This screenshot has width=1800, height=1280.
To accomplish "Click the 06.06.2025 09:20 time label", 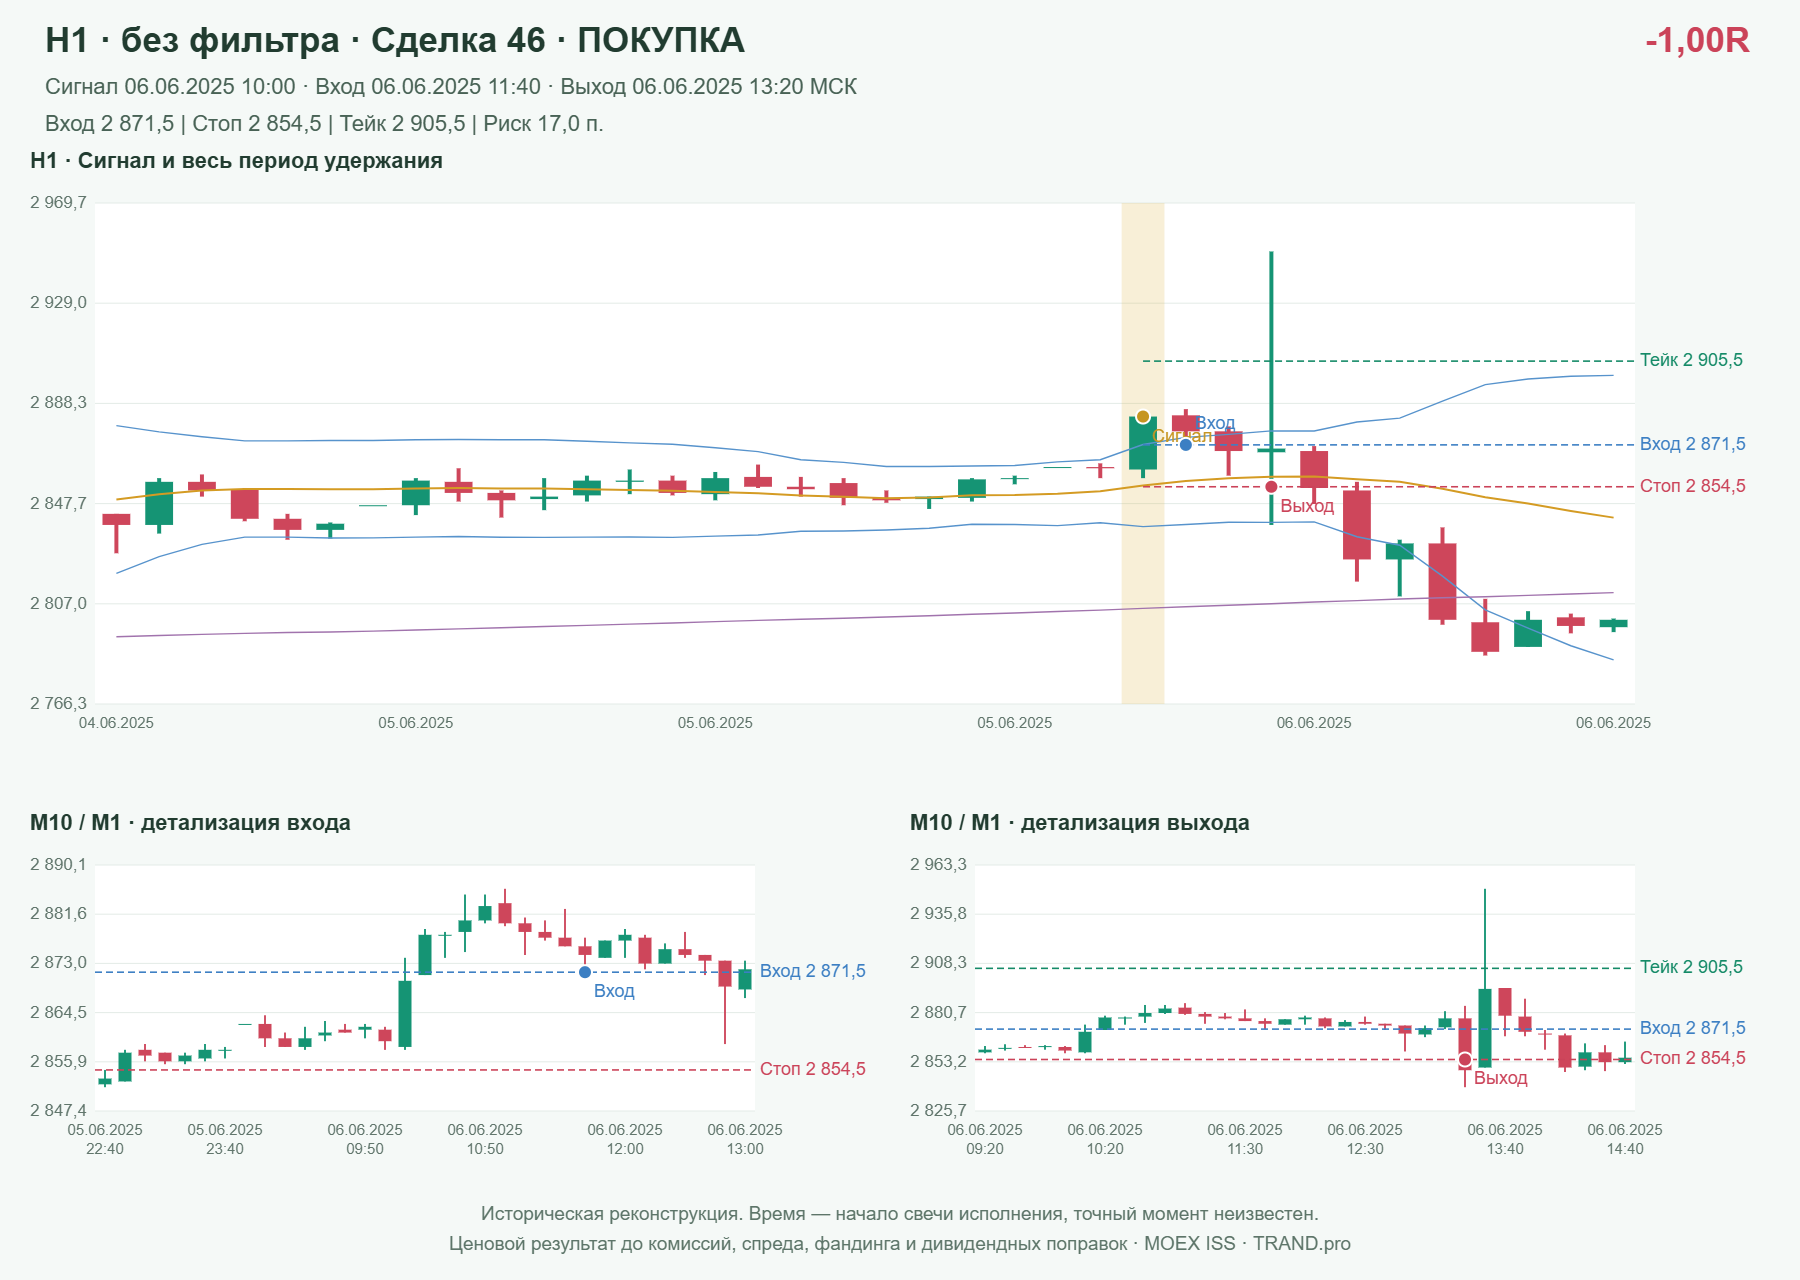I will pos(985,1139).
